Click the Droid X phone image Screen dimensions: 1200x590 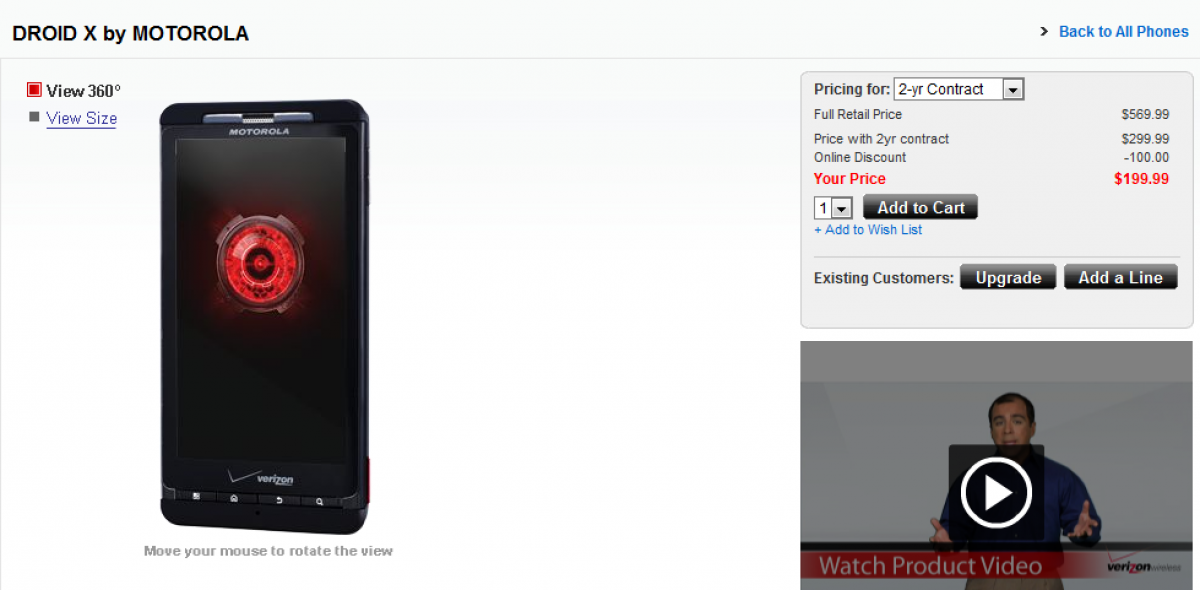[266, 317]
